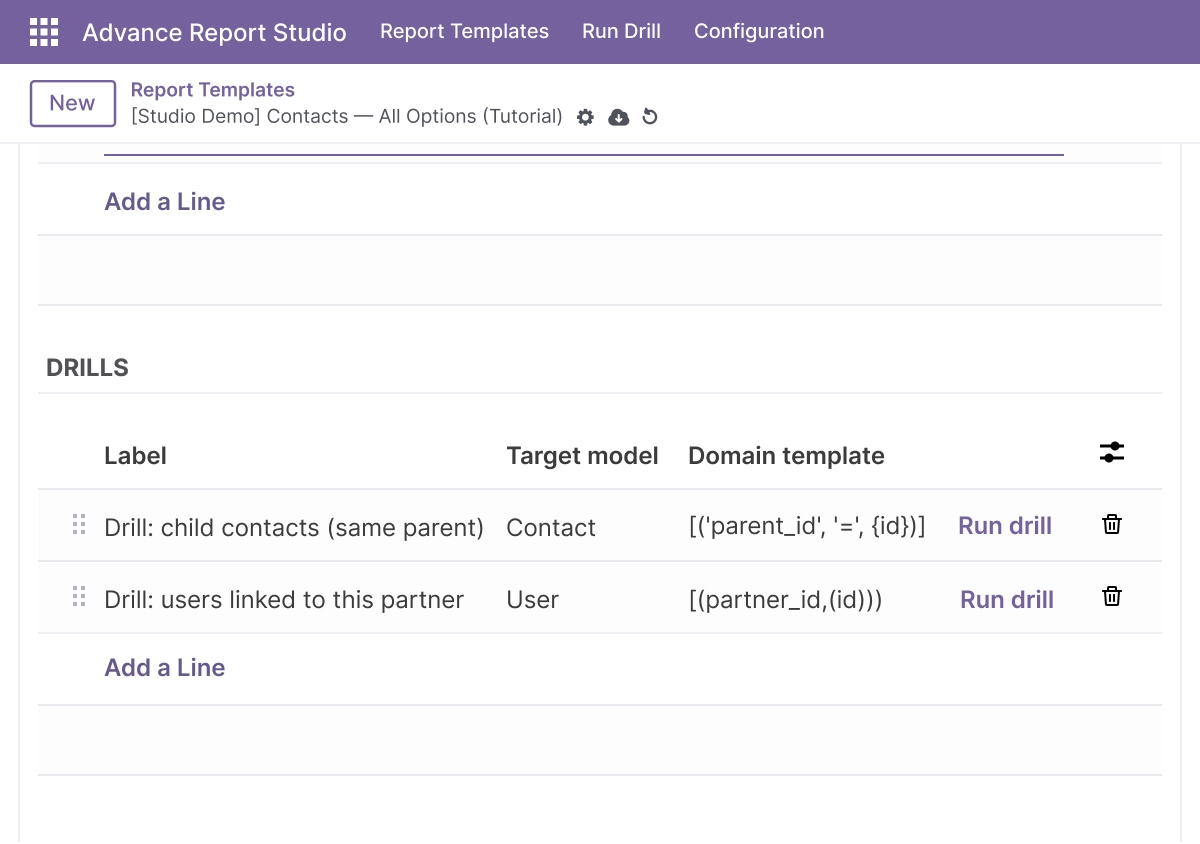This screenshot has height=844, width=1200.
Task: Go to Report Templates breadcrumb link
Action: 213,90
